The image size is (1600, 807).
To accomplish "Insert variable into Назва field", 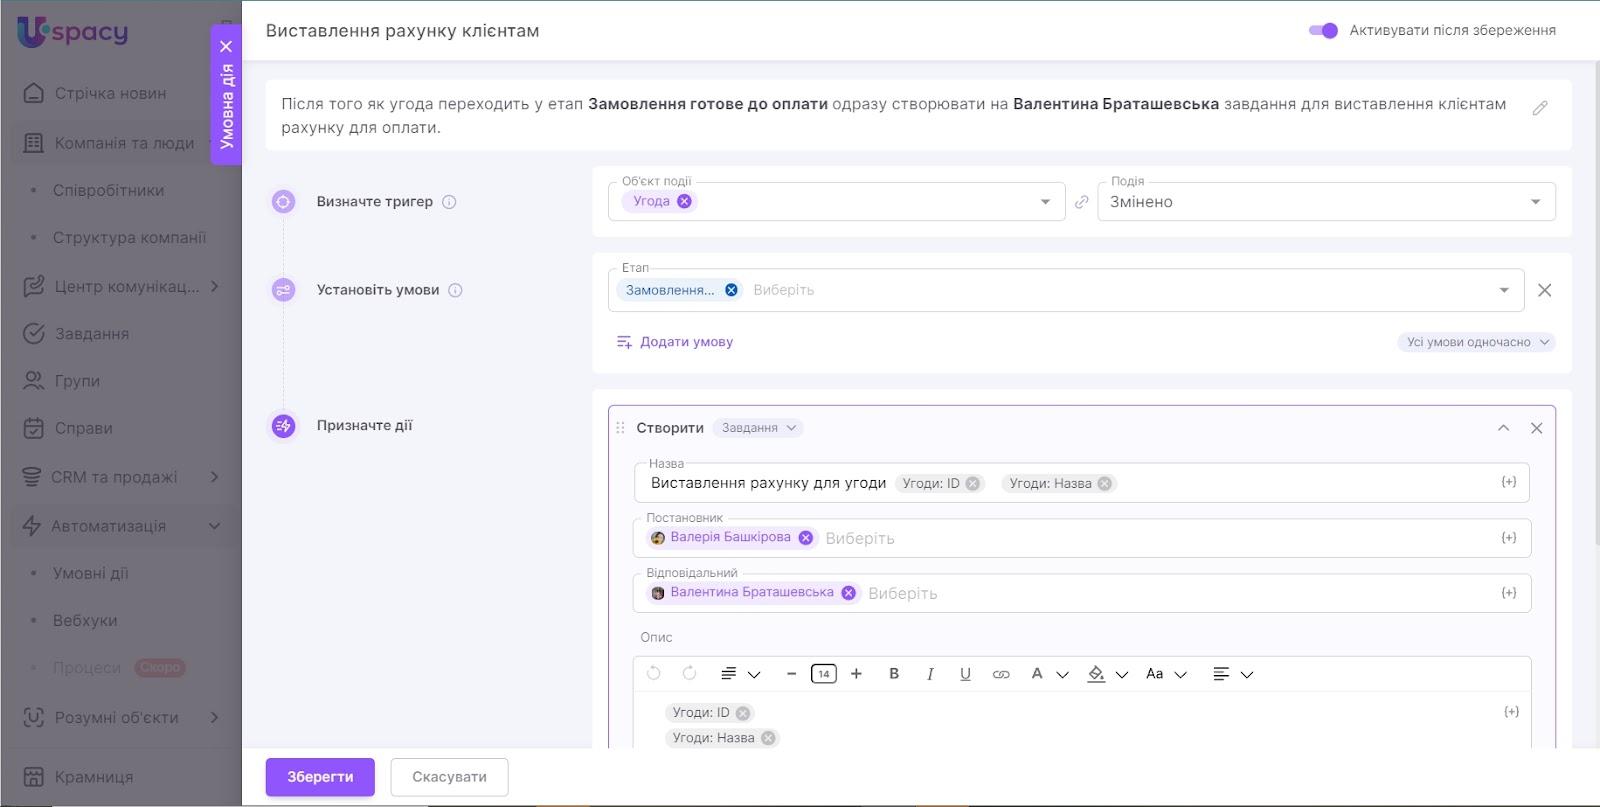I will (x=1509, y=482).
